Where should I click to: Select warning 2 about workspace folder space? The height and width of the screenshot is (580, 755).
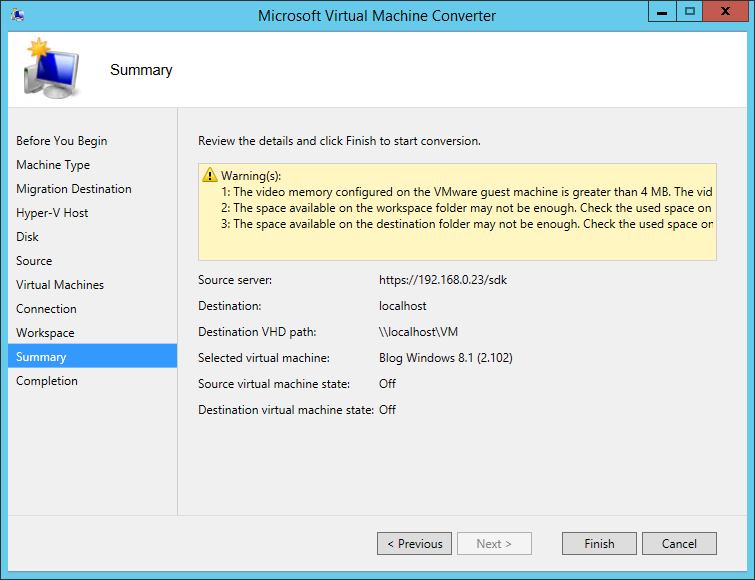tap(466, 207)
